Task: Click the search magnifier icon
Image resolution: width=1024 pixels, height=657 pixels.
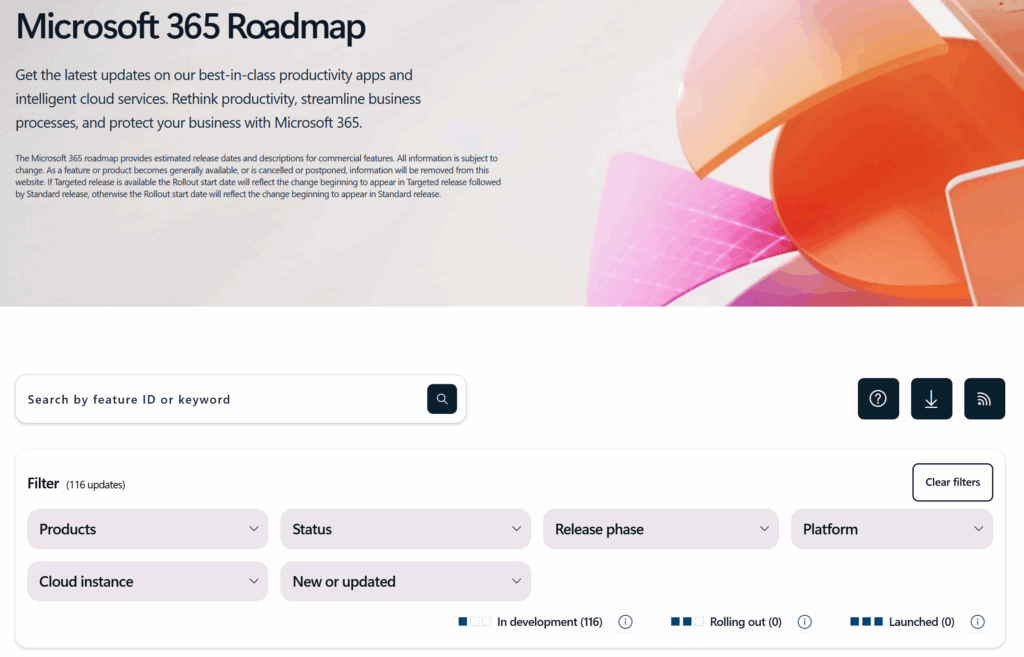Action: pyautogui.click(x=441, y=398)
